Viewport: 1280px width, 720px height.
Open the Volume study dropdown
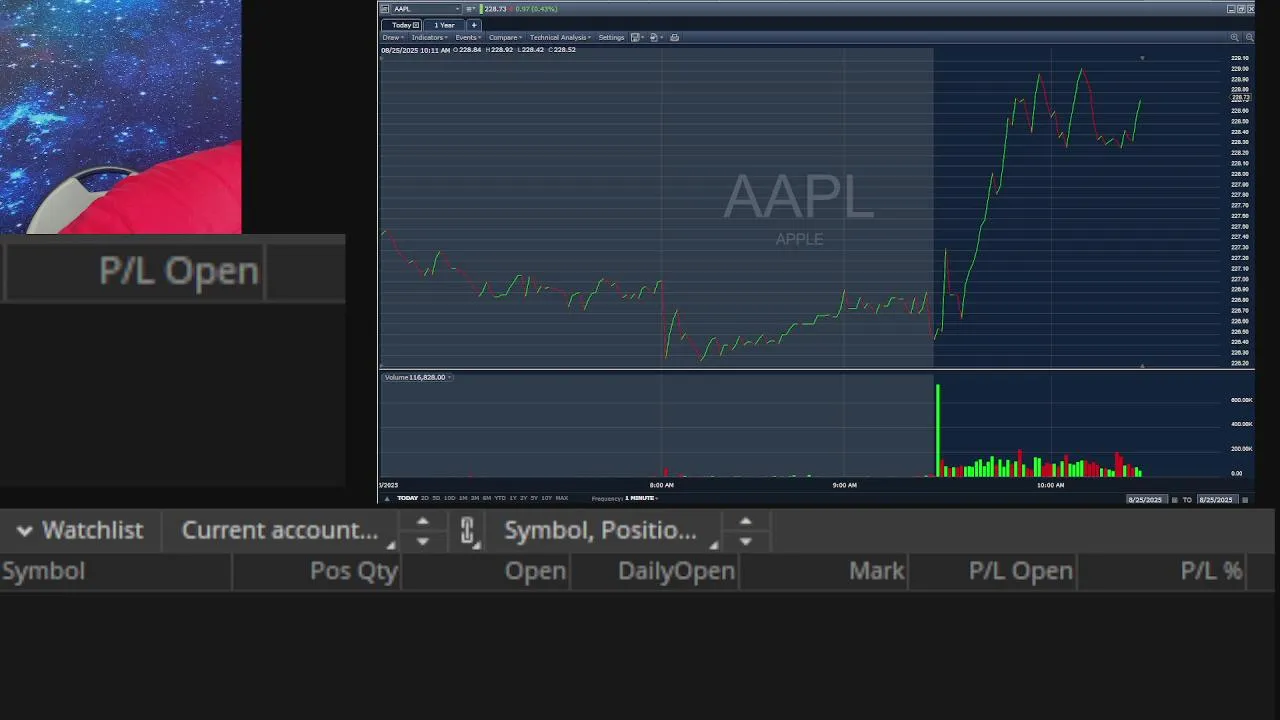pyautogui.click(x=450, y=377)
